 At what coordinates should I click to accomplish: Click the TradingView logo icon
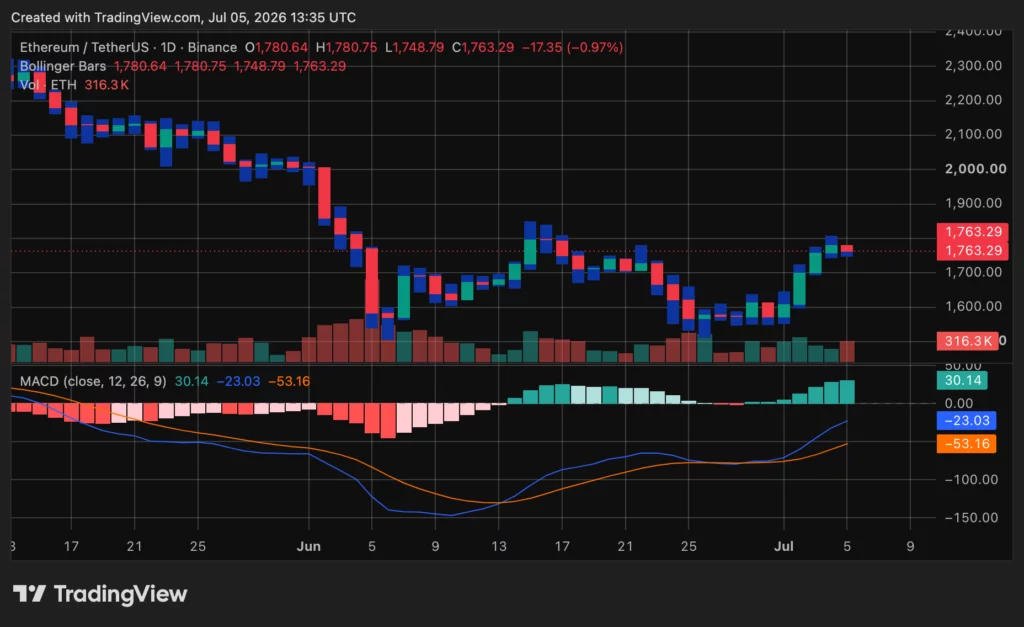[29, 593]
